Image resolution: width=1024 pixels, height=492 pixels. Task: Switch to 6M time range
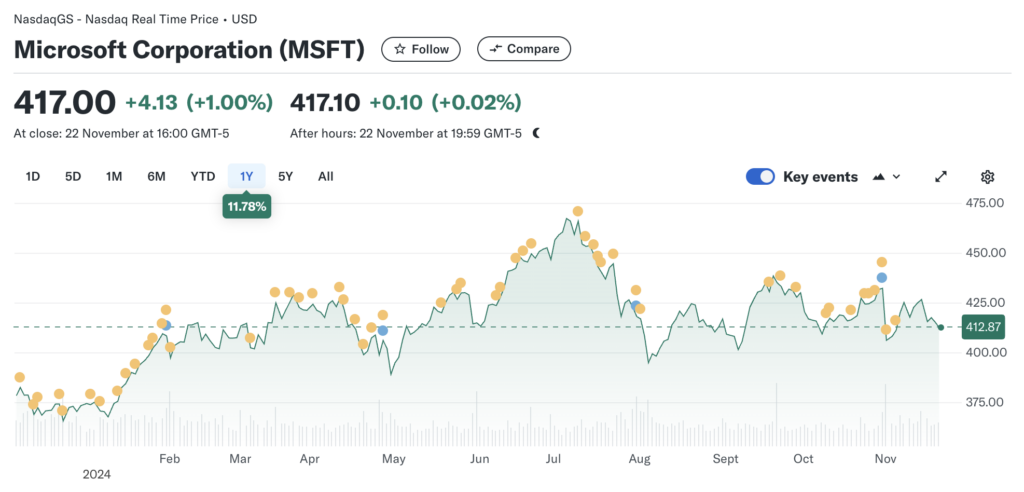[x=156, y=177]
